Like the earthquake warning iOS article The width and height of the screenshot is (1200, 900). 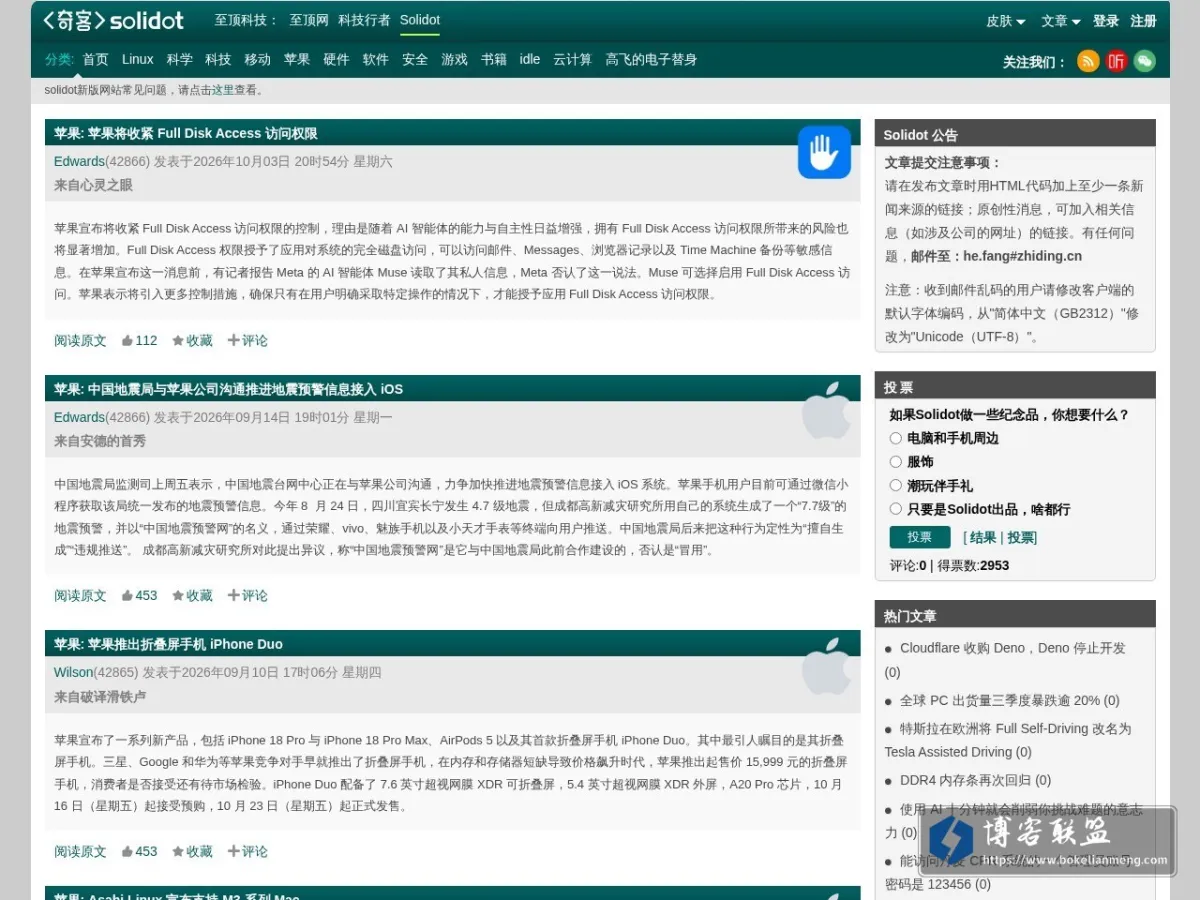pos(139,595)
